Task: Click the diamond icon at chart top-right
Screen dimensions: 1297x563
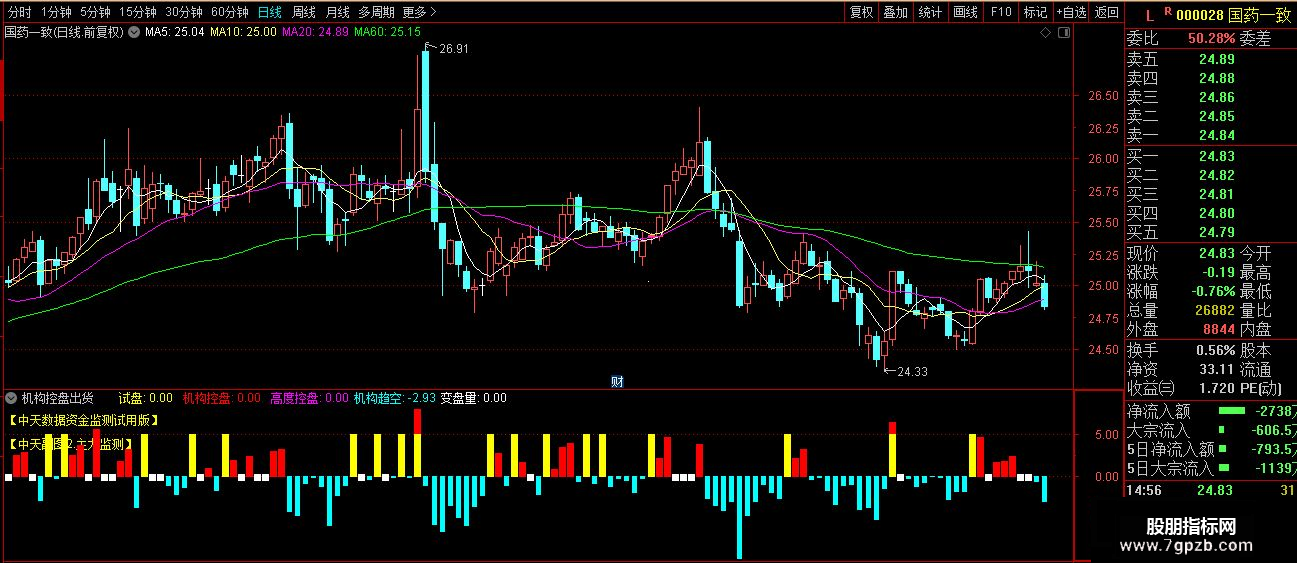Action: pyautogui.click(x=1045, y=33)
